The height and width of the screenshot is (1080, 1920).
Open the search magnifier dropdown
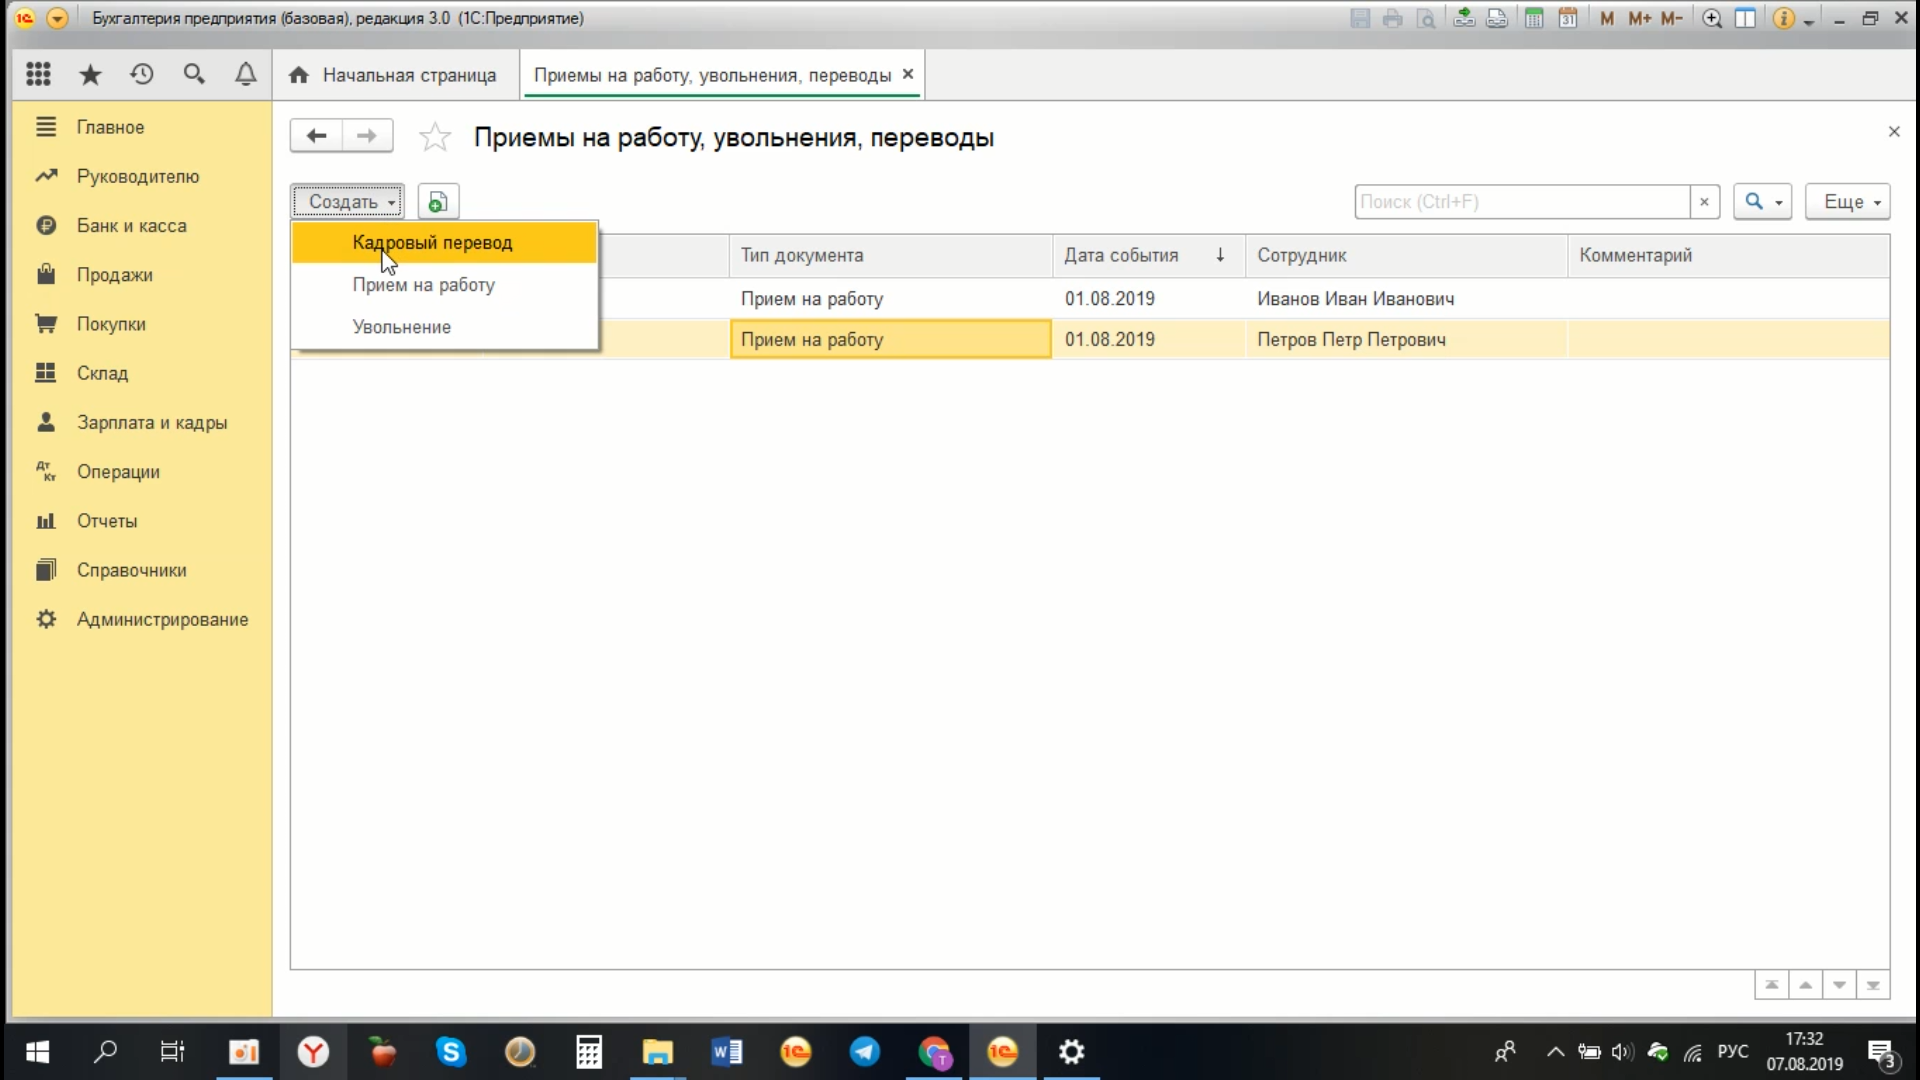point(1762,202)
